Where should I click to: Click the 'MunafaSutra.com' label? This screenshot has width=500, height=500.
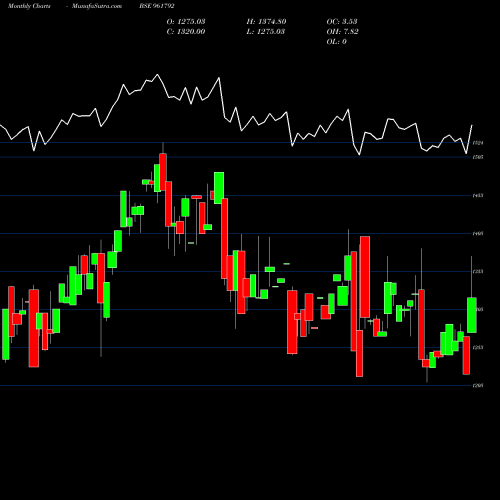pyautogui.click(x=97, y=6)
